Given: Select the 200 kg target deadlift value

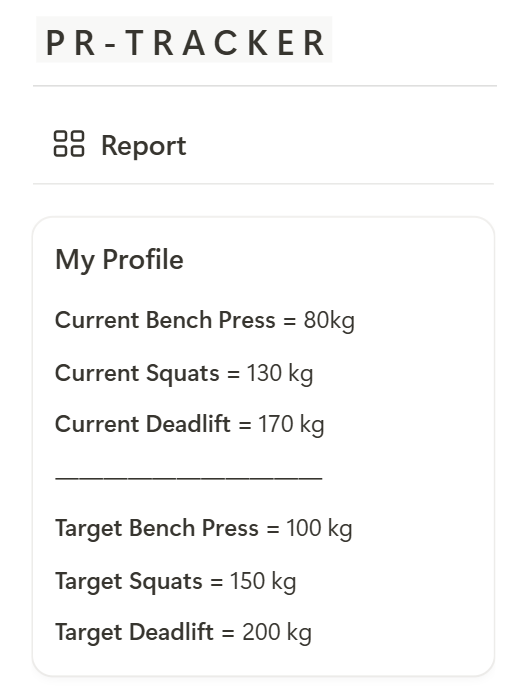Looking at the screenshot, I should pyautogui.click(x=277, y=633).
